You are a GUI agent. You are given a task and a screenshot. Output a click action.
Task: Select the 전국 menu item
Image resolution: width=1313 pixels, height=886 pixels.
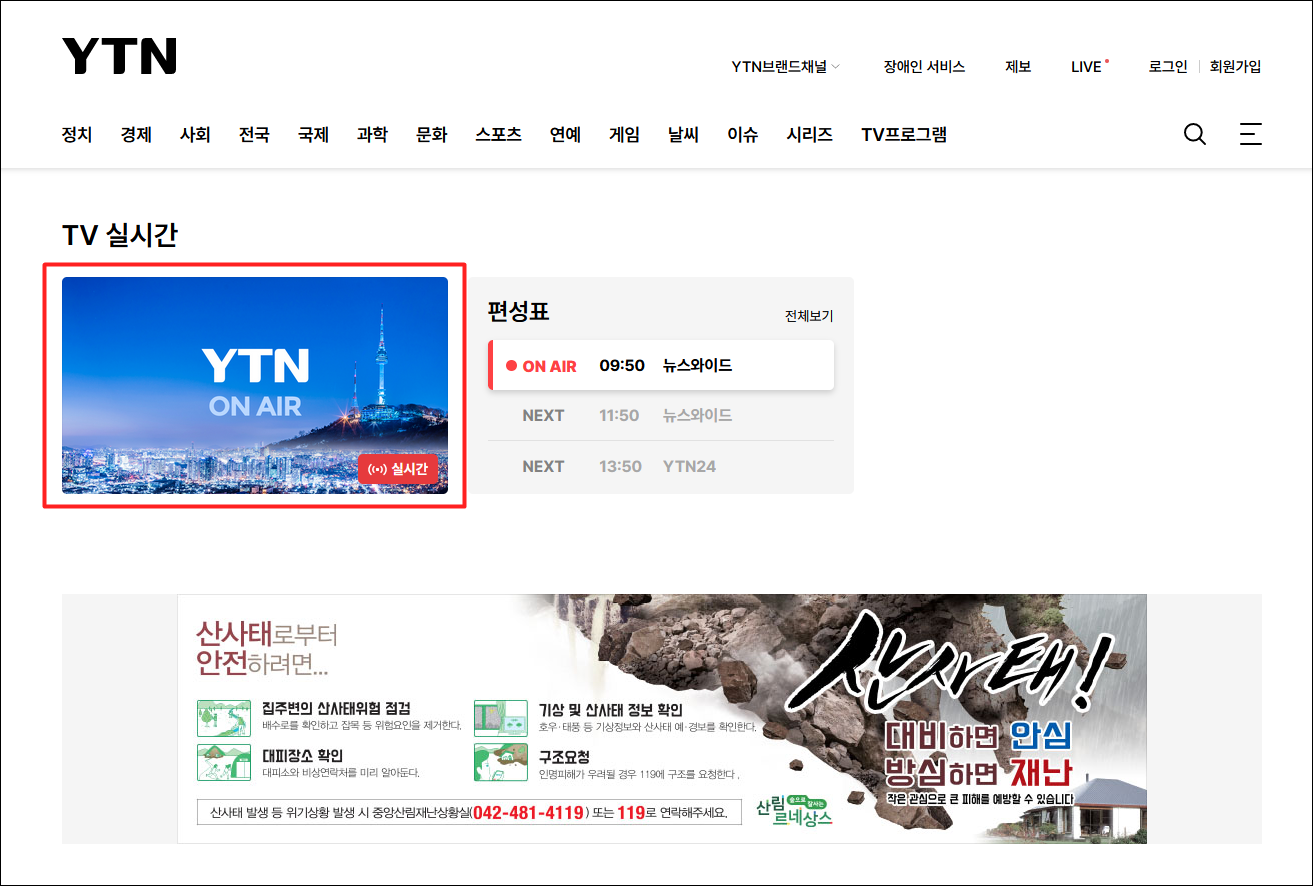[x=254, y=134]
